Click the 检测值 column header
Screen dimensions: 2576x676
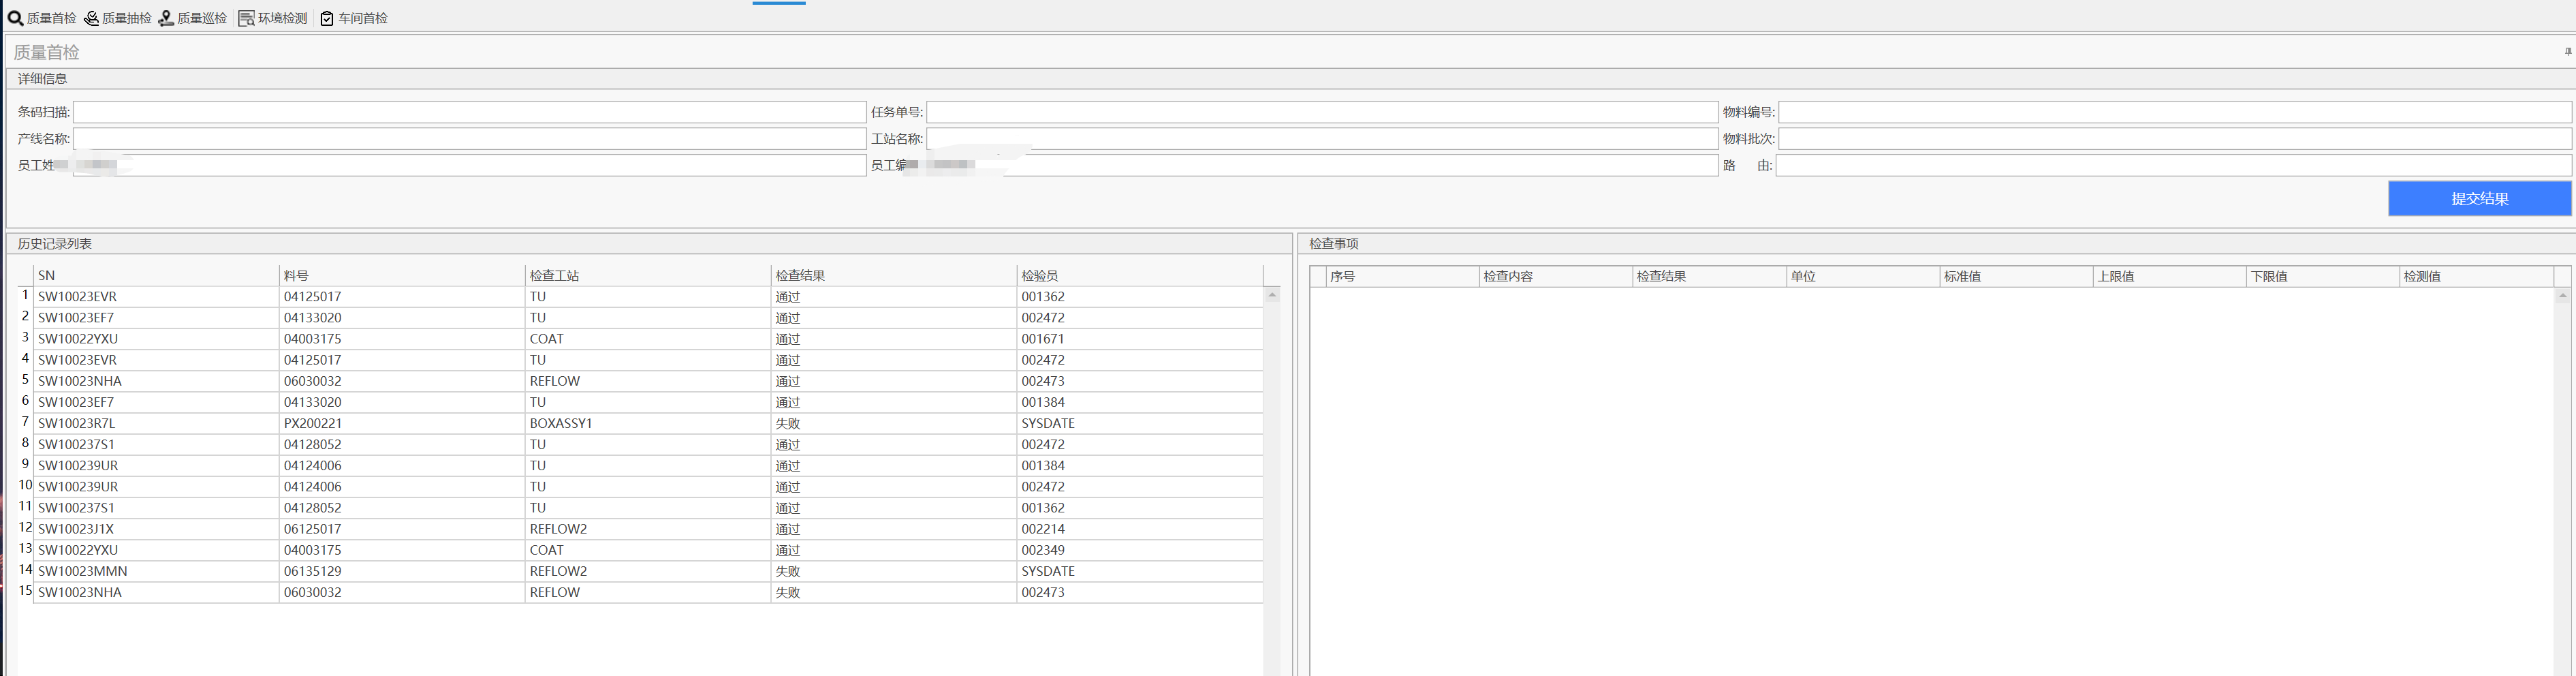click(2476, 276)
